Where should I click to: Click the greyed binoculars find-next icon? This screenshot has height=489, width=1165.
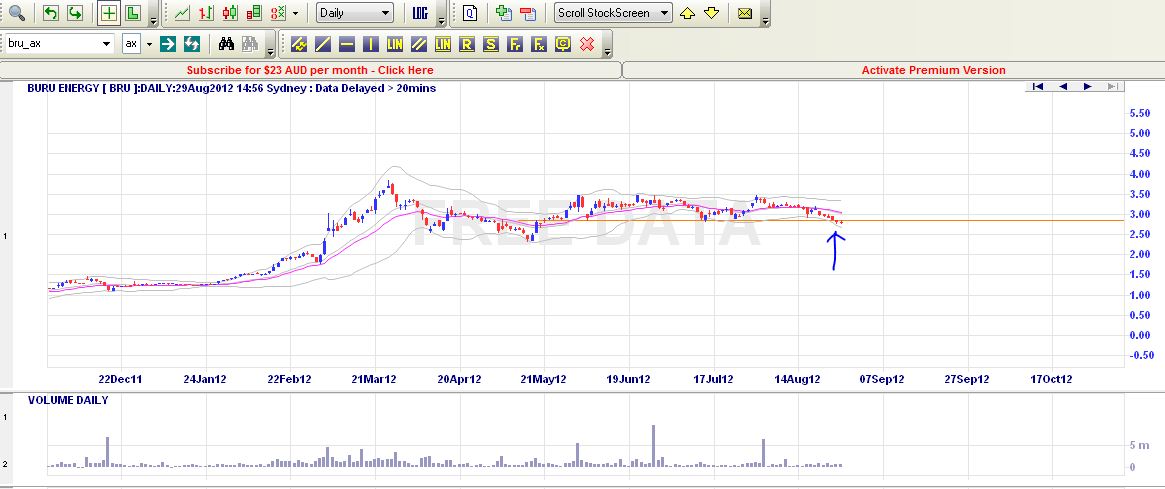tap(250, 44)
